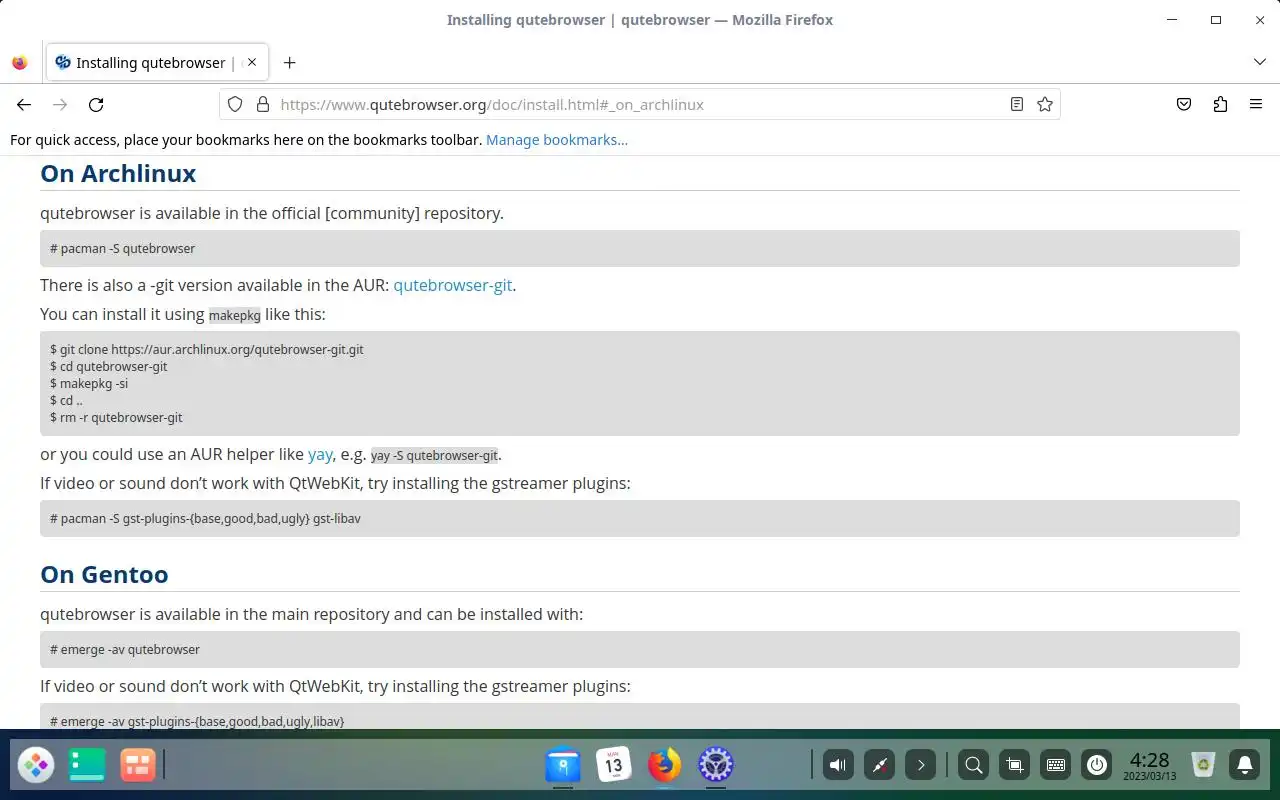
Task: Click the power button tray icon
Action: pos(1097,766)
